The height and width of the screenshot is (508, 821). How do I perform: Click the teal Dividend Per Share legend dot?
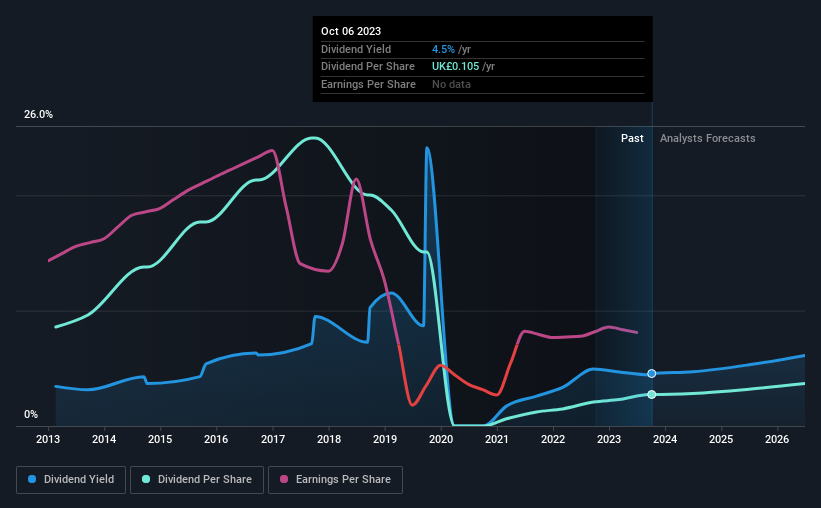point(147,480)
